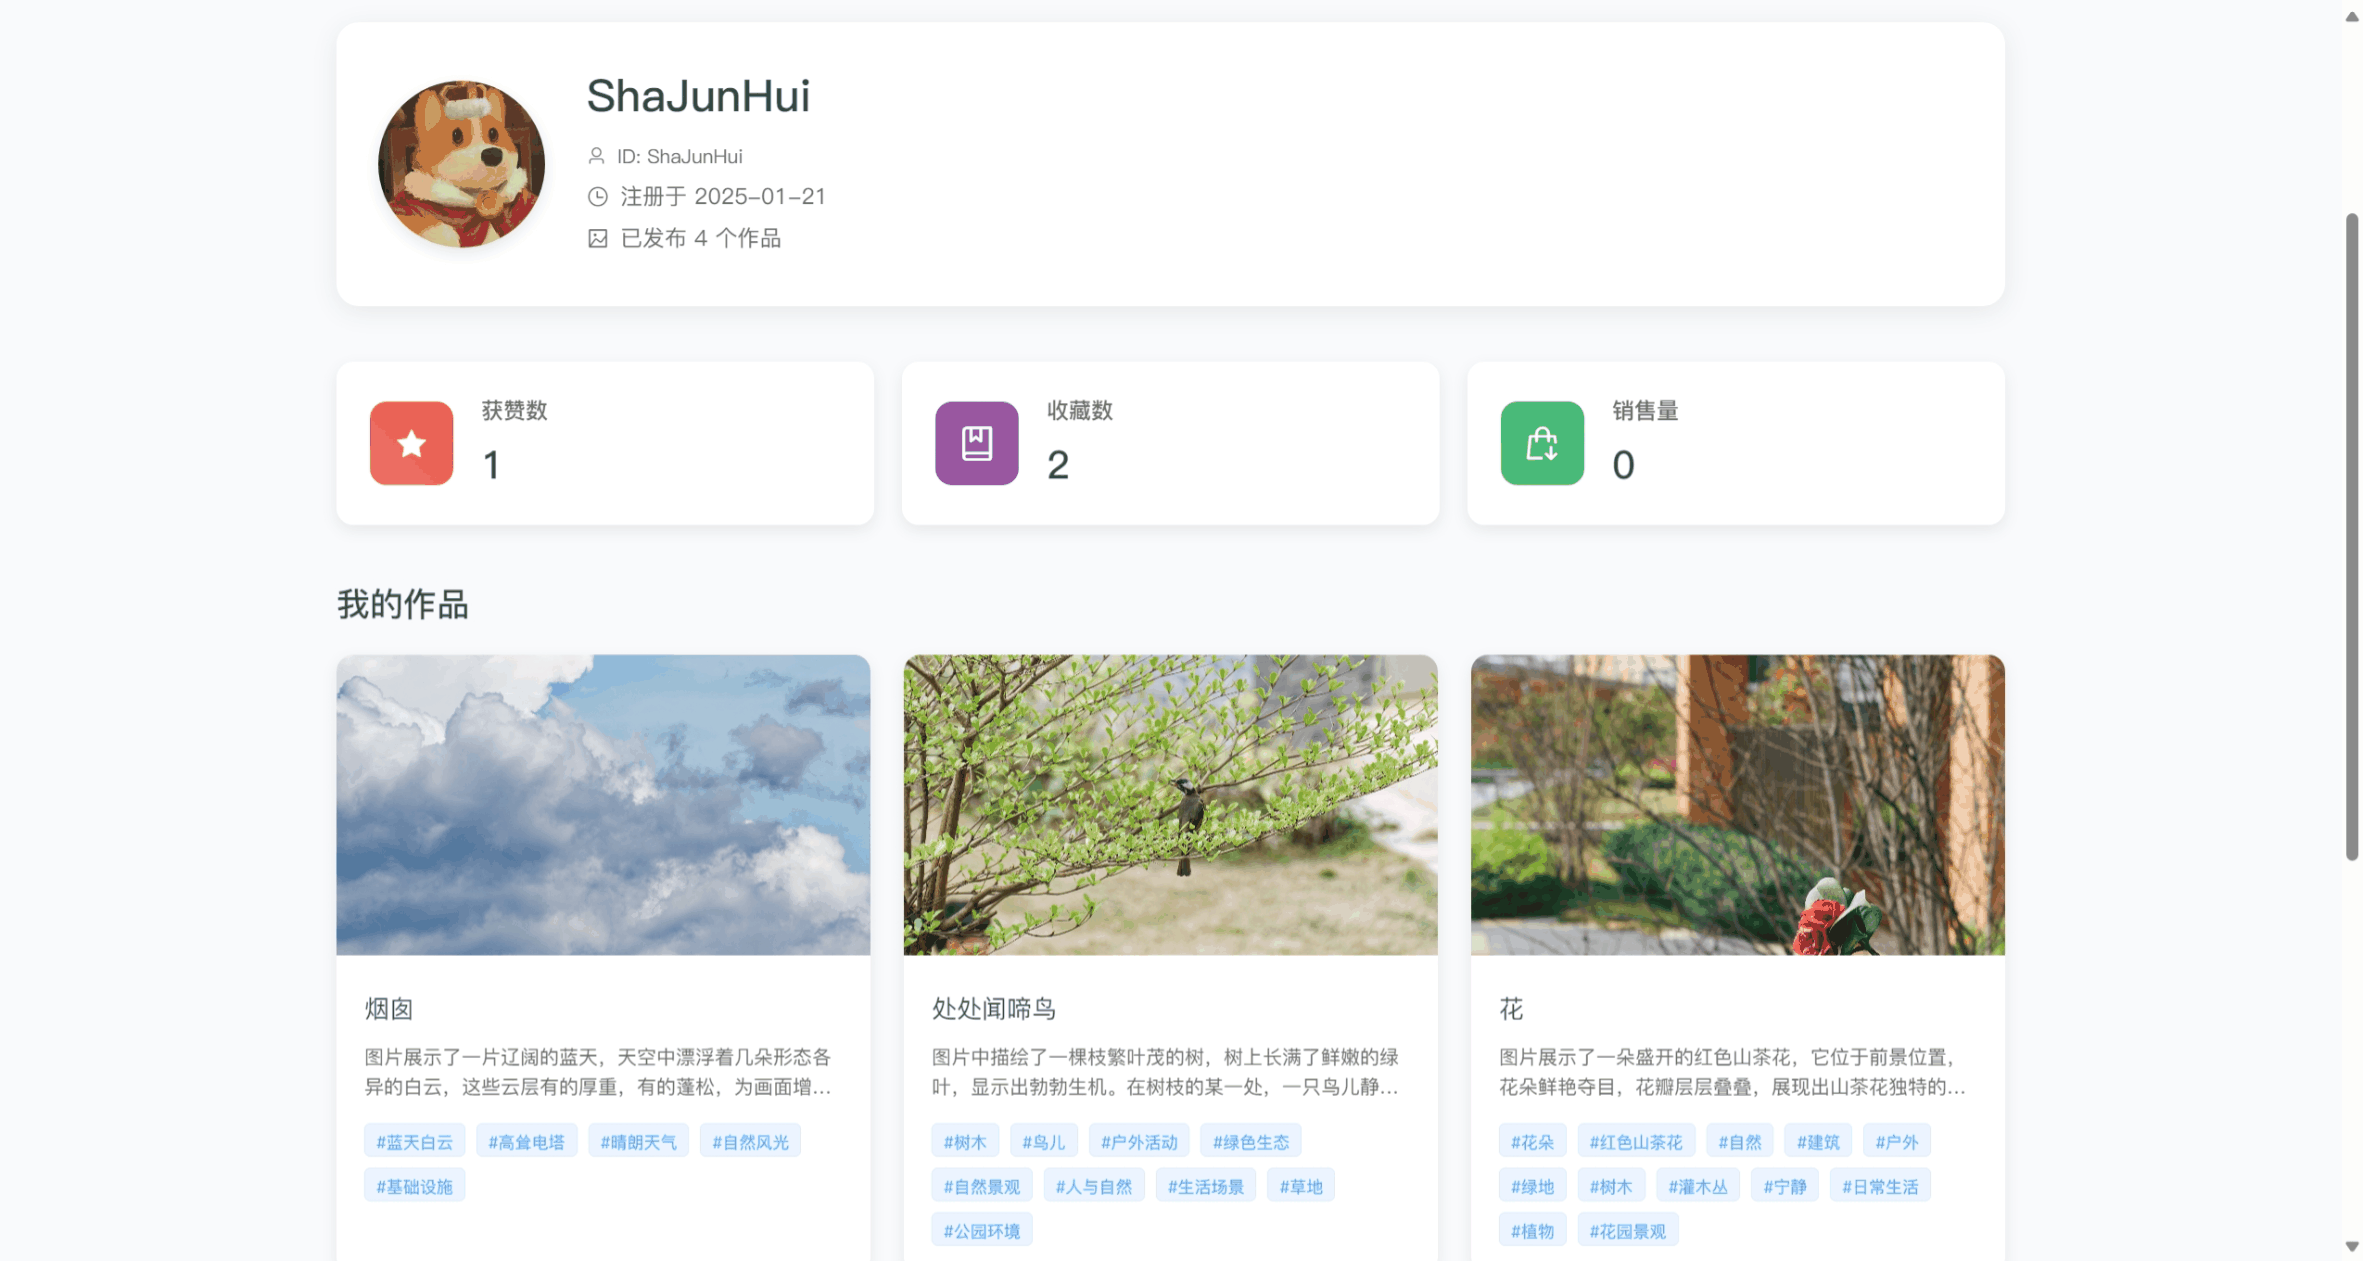Image resolution: width=2363 pixels, height=1261 pixels.
Task: Open the work titled 处处闻啼鸟
Action: [993, 1008]
